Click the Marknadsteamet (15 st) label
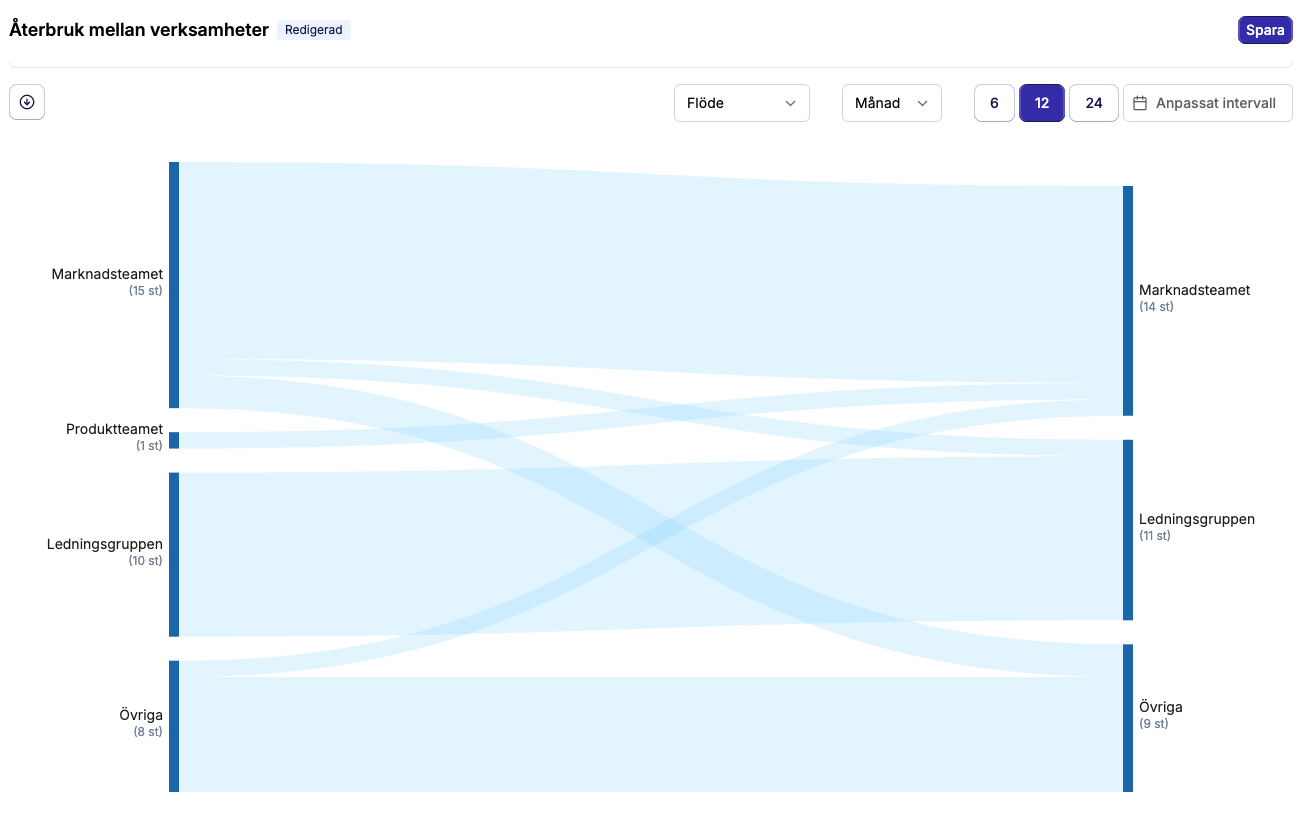Screen dimensions: 1303x814 click(x=107, y=281)
